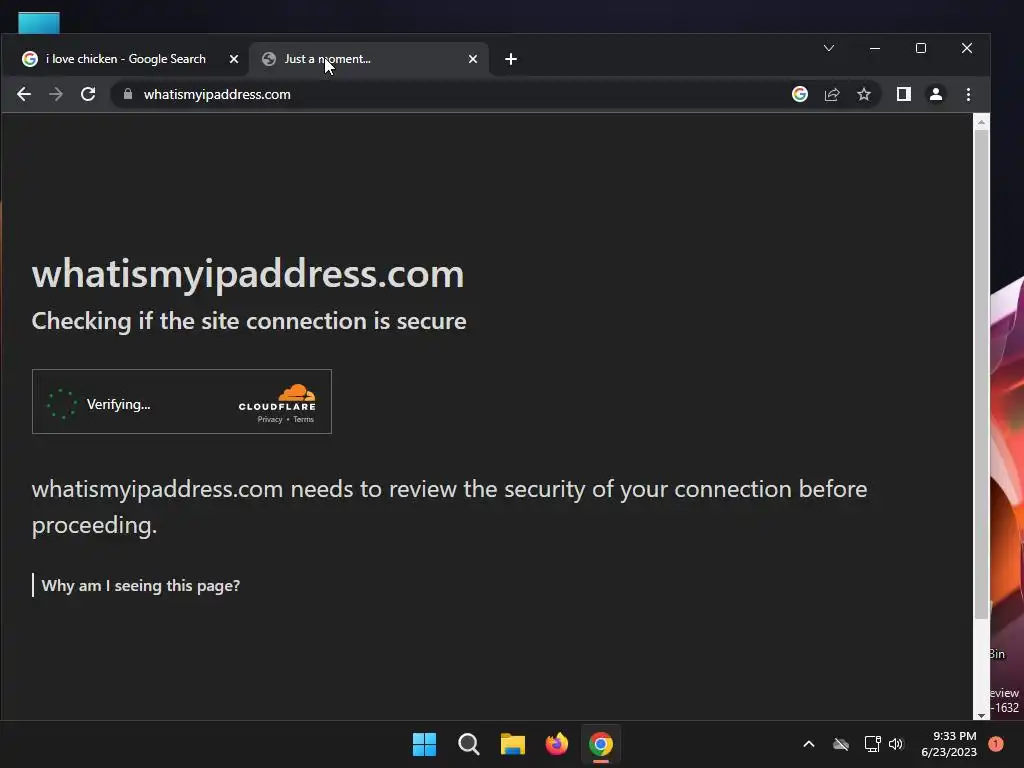Open the notification badge
Screen dimensions: 1024x768
coord(996,744)
